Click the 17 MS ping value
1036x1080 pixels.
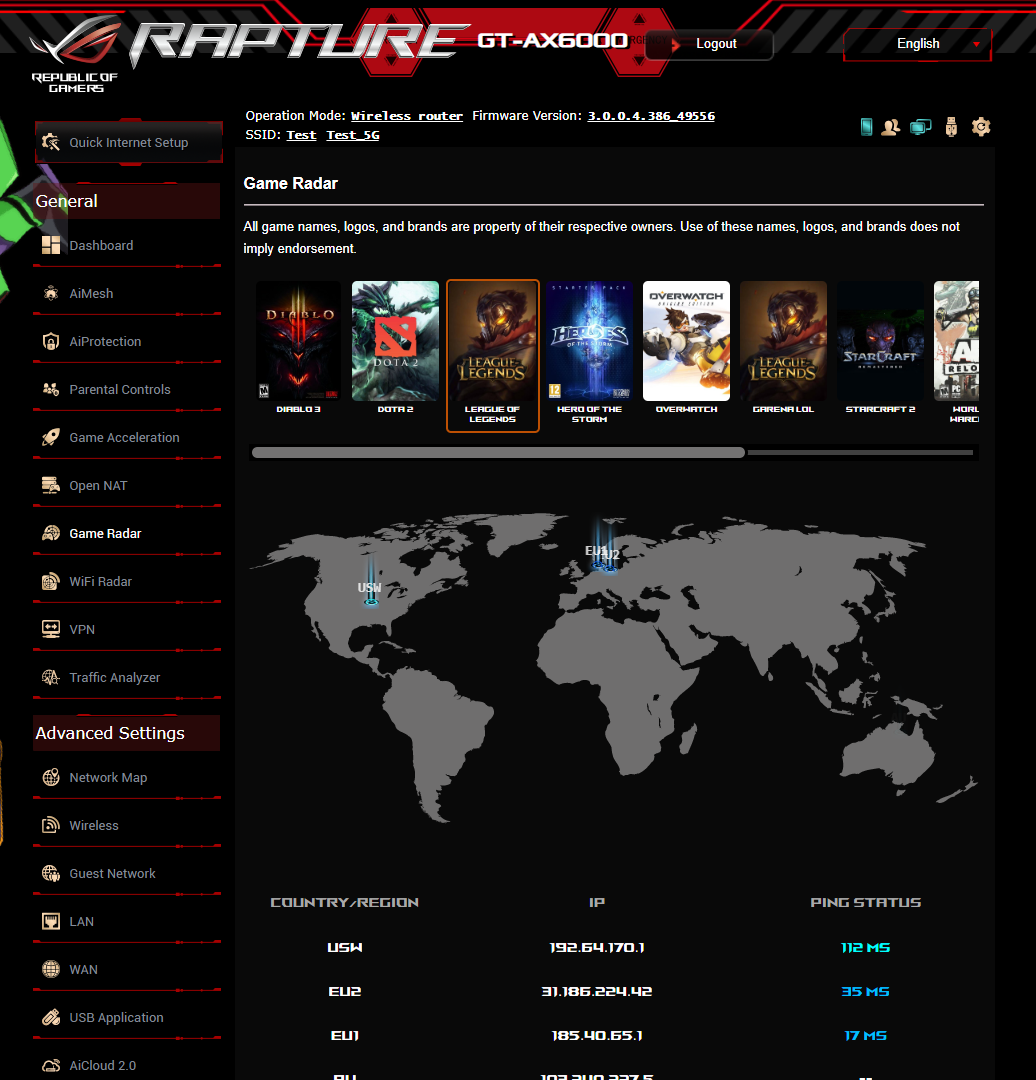pyautogui.click(x=866, y=1036)
